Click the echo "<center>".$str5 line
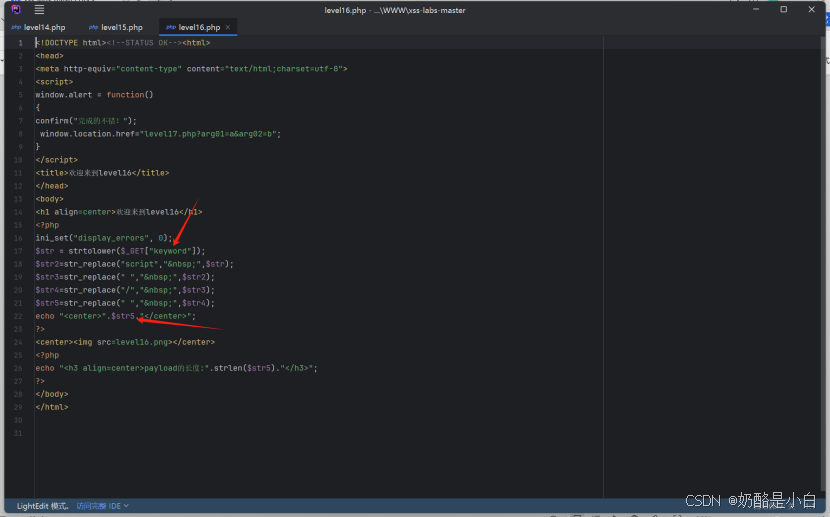Image resolution: width=830 pixels, height=517 pixels. pos(115,316)
